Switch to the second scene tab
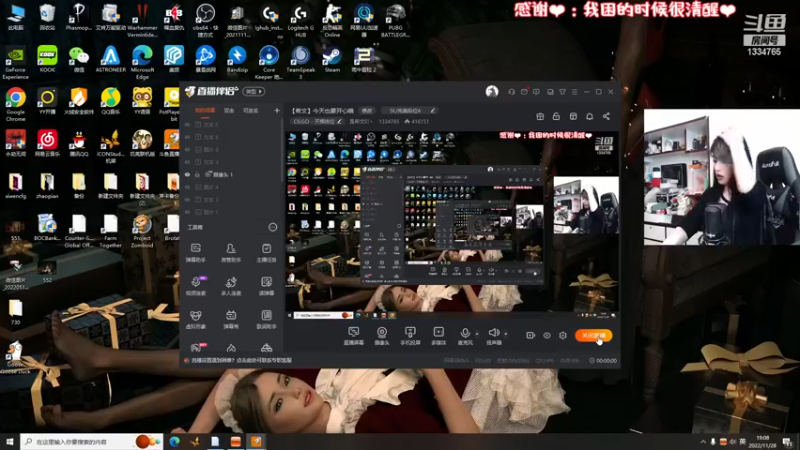The width and height of the screenshot is (800, 450). (x=229, y=110)
